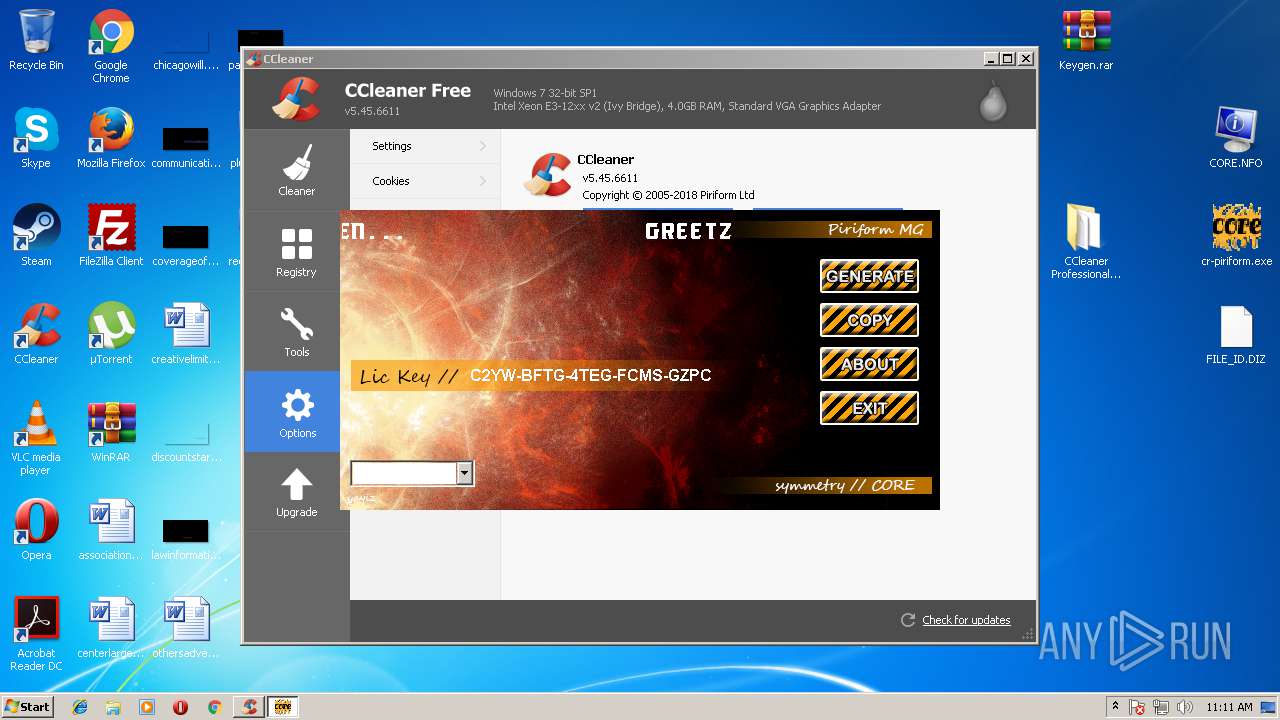This screenshot has width=1280, height=720.
Task: Select Settings in the Options submenu
Action: tap(425, 146)
